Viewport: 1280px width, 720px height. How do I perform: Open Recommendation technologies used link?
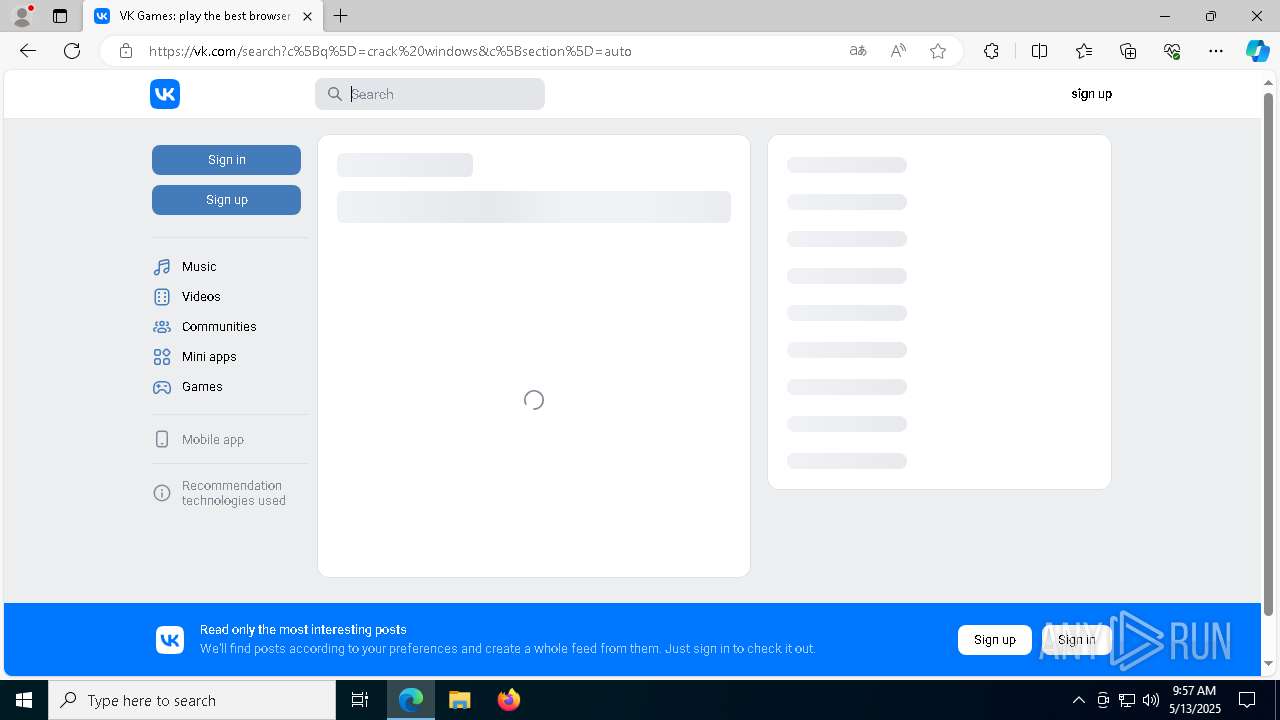click(x=234, y=493)
